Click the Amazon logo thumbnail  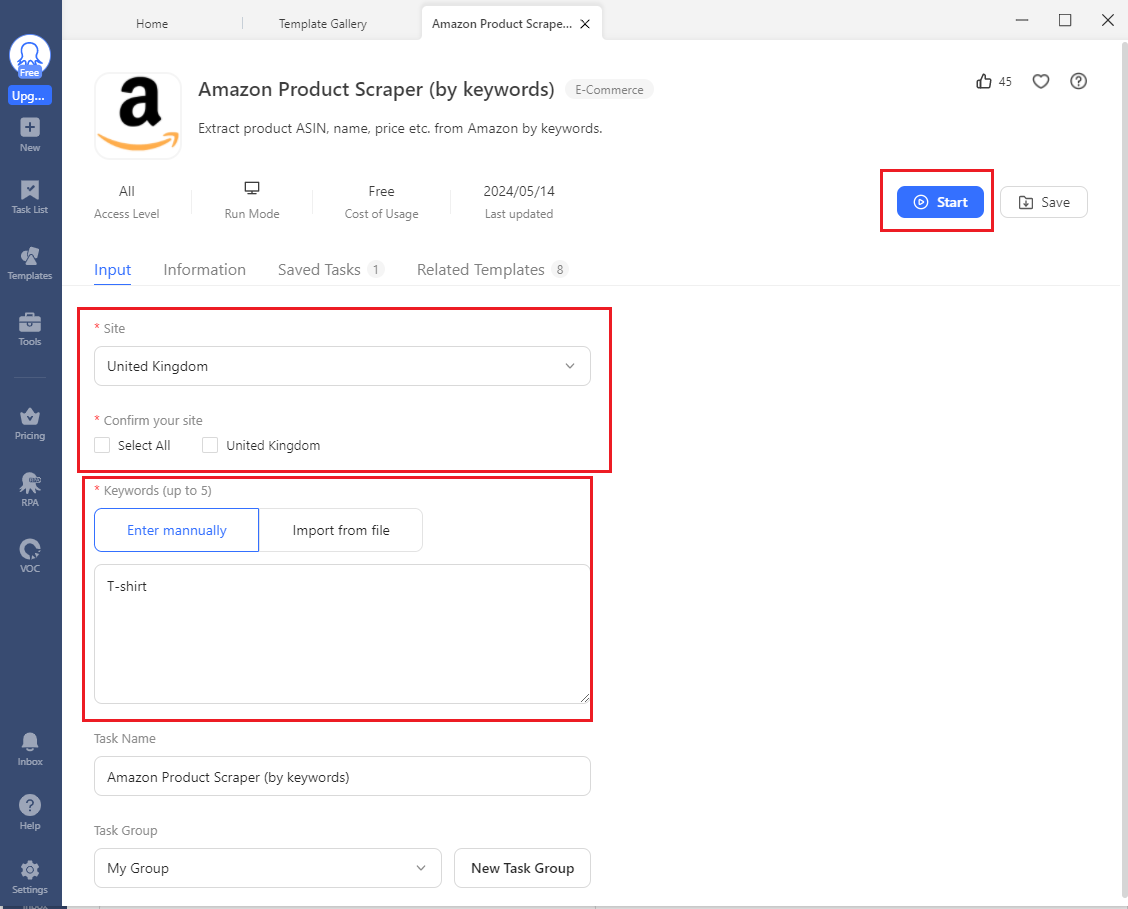tap(138, 115)
